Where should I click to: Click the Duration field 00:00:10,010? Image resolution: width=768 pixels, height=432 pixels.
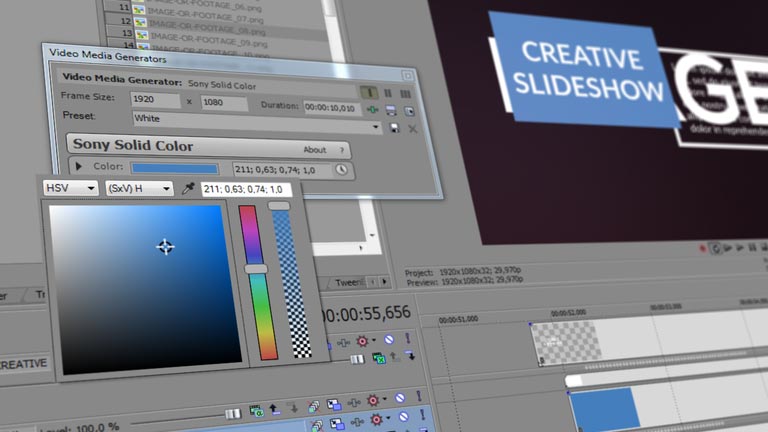coord(332,108)
